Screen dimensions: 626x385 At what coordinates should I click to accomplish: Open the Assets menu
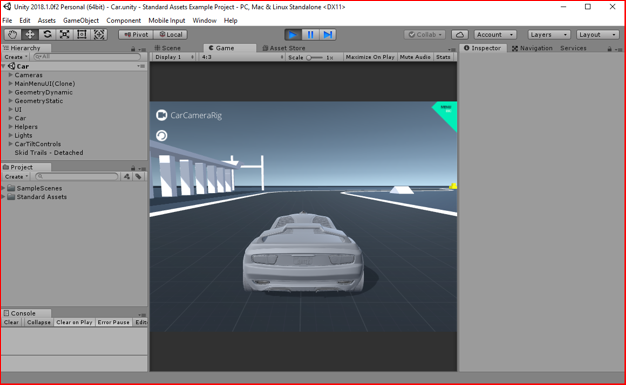coord(47,20)
